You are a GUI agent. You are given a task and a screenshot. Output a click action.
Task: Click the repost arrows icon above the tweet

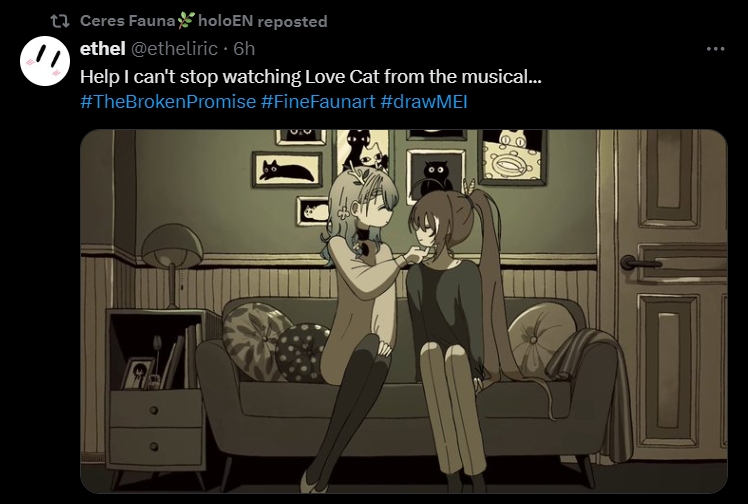60,21
